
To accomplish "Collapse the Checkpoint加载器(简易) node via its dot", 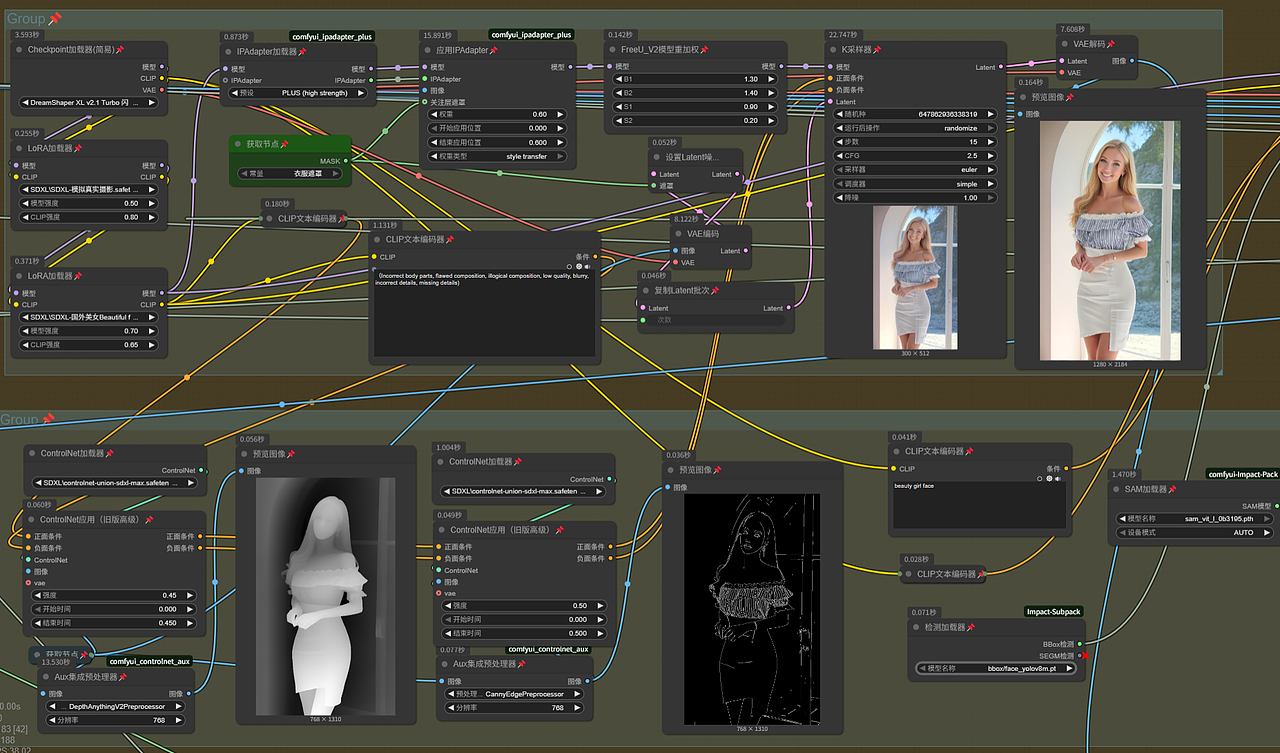I will point(18,49).
